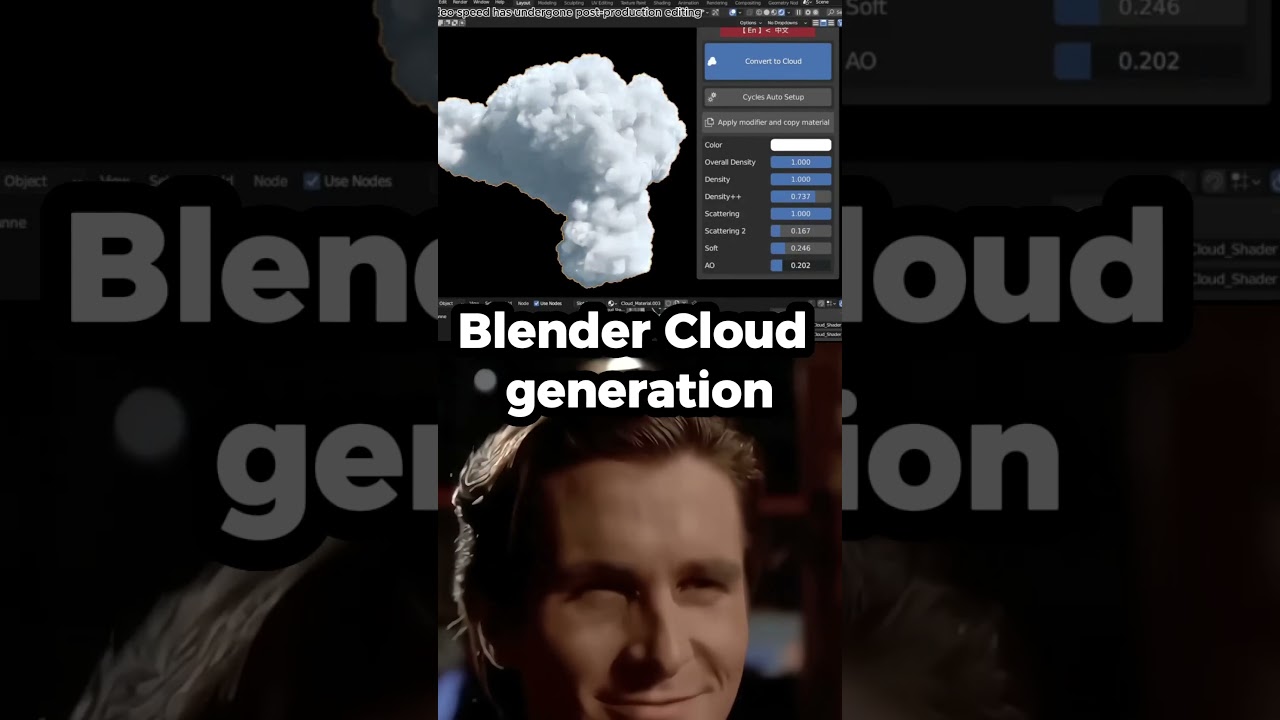Open the Animation workspace tab
Image resolution: width=1280 pixels, height=720 pixels.
[x=689, y=3]
